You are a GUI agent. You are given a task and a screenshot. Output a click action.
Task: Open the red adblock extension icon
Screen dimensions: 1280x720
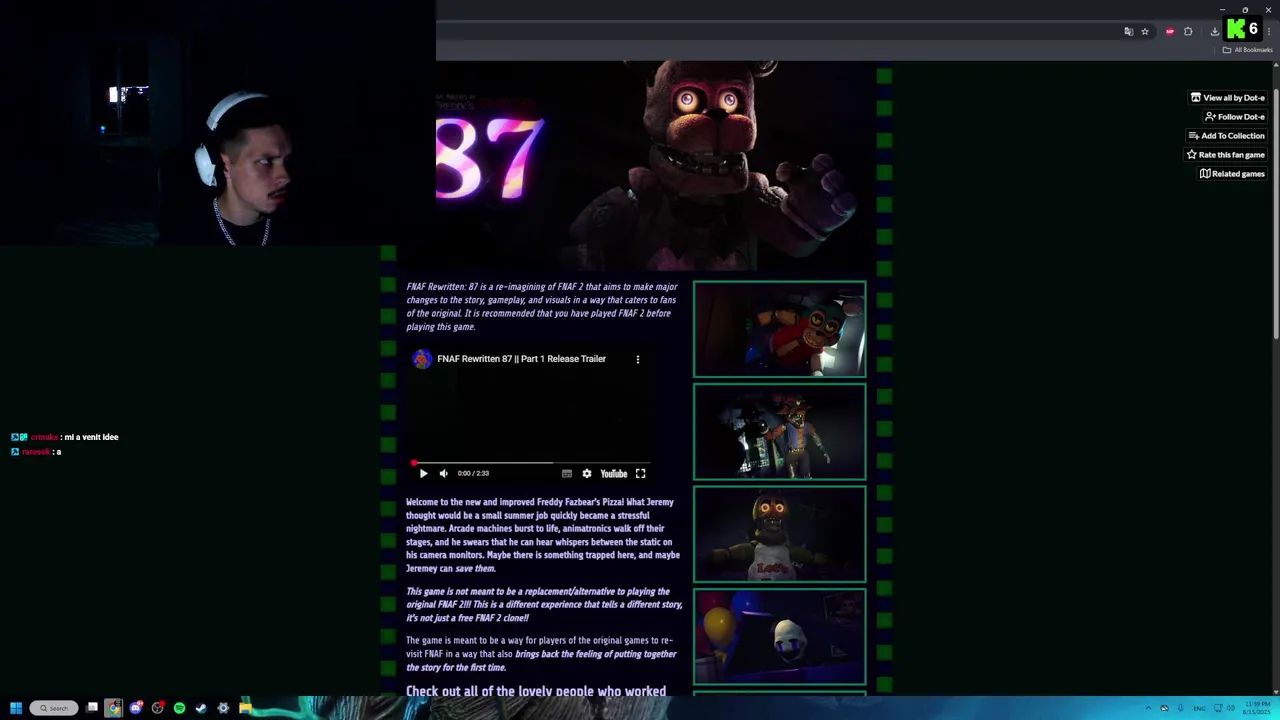[x=1170, y=32]
